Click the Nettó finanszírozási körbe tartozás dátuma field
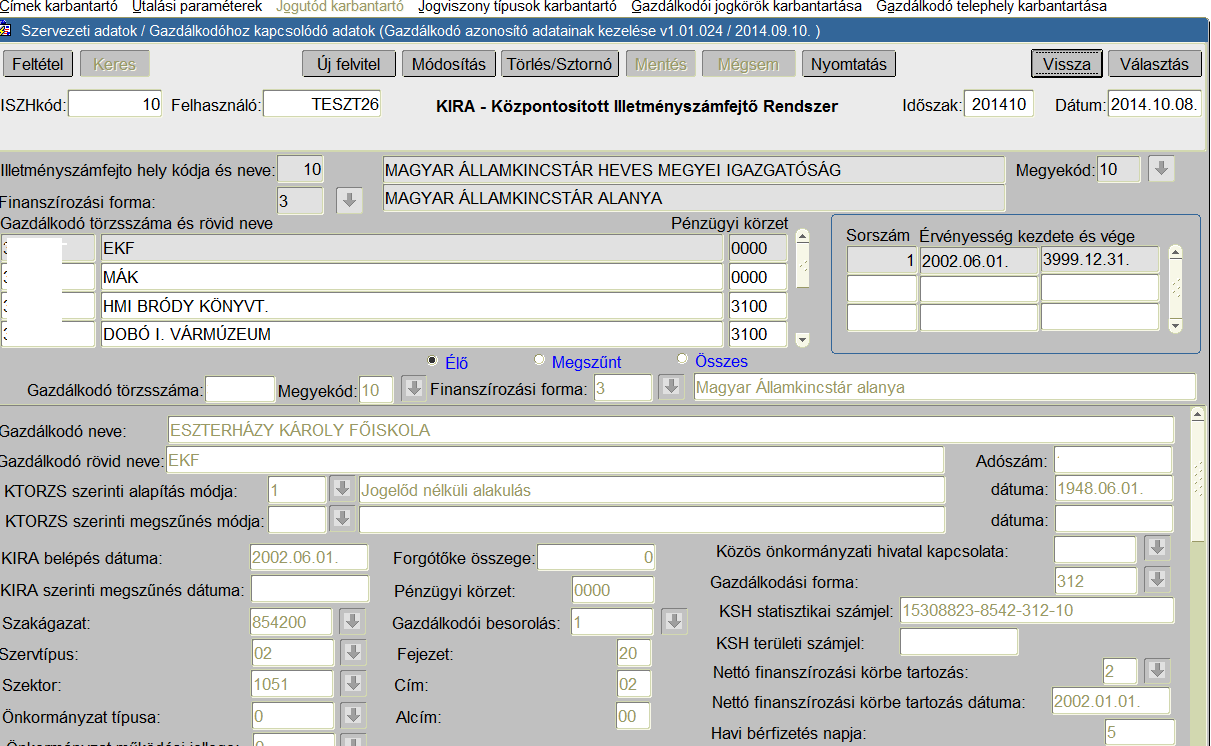 click(x=1111, y=700)
